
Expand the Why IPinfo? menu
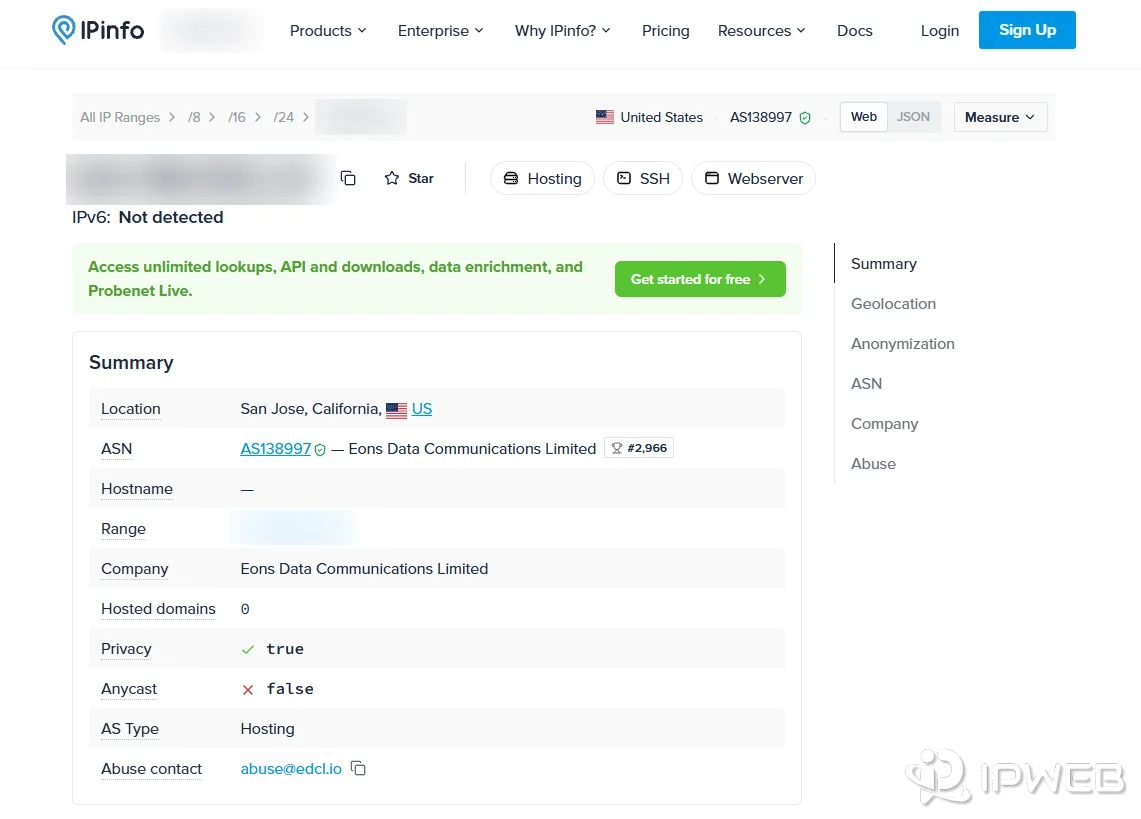point(562,31)
